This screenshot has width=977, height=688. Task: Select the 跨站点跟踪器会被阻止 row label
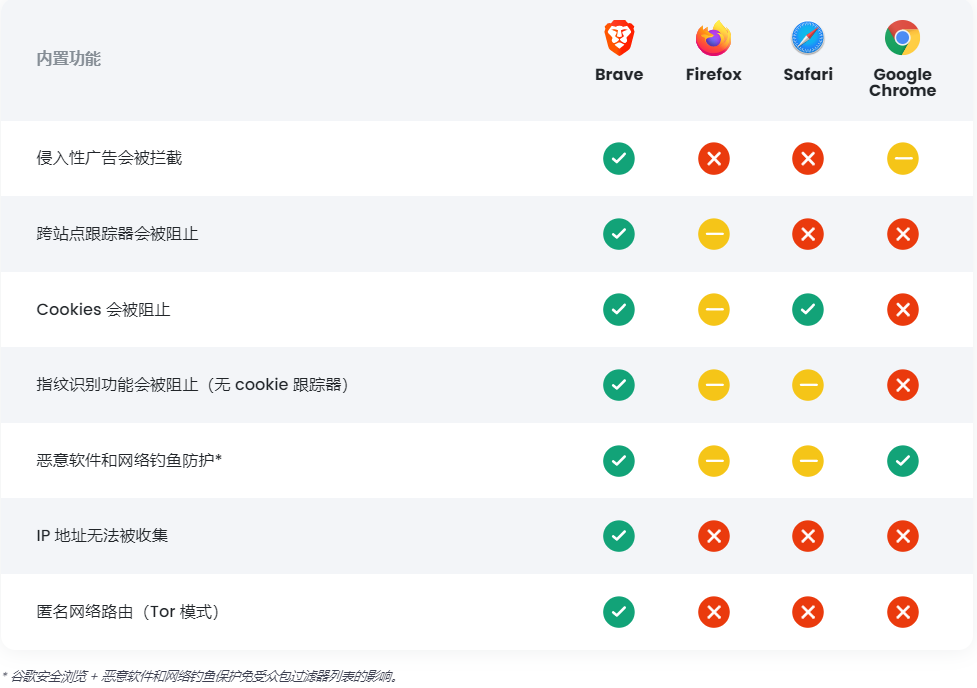[x=117, y=234]
